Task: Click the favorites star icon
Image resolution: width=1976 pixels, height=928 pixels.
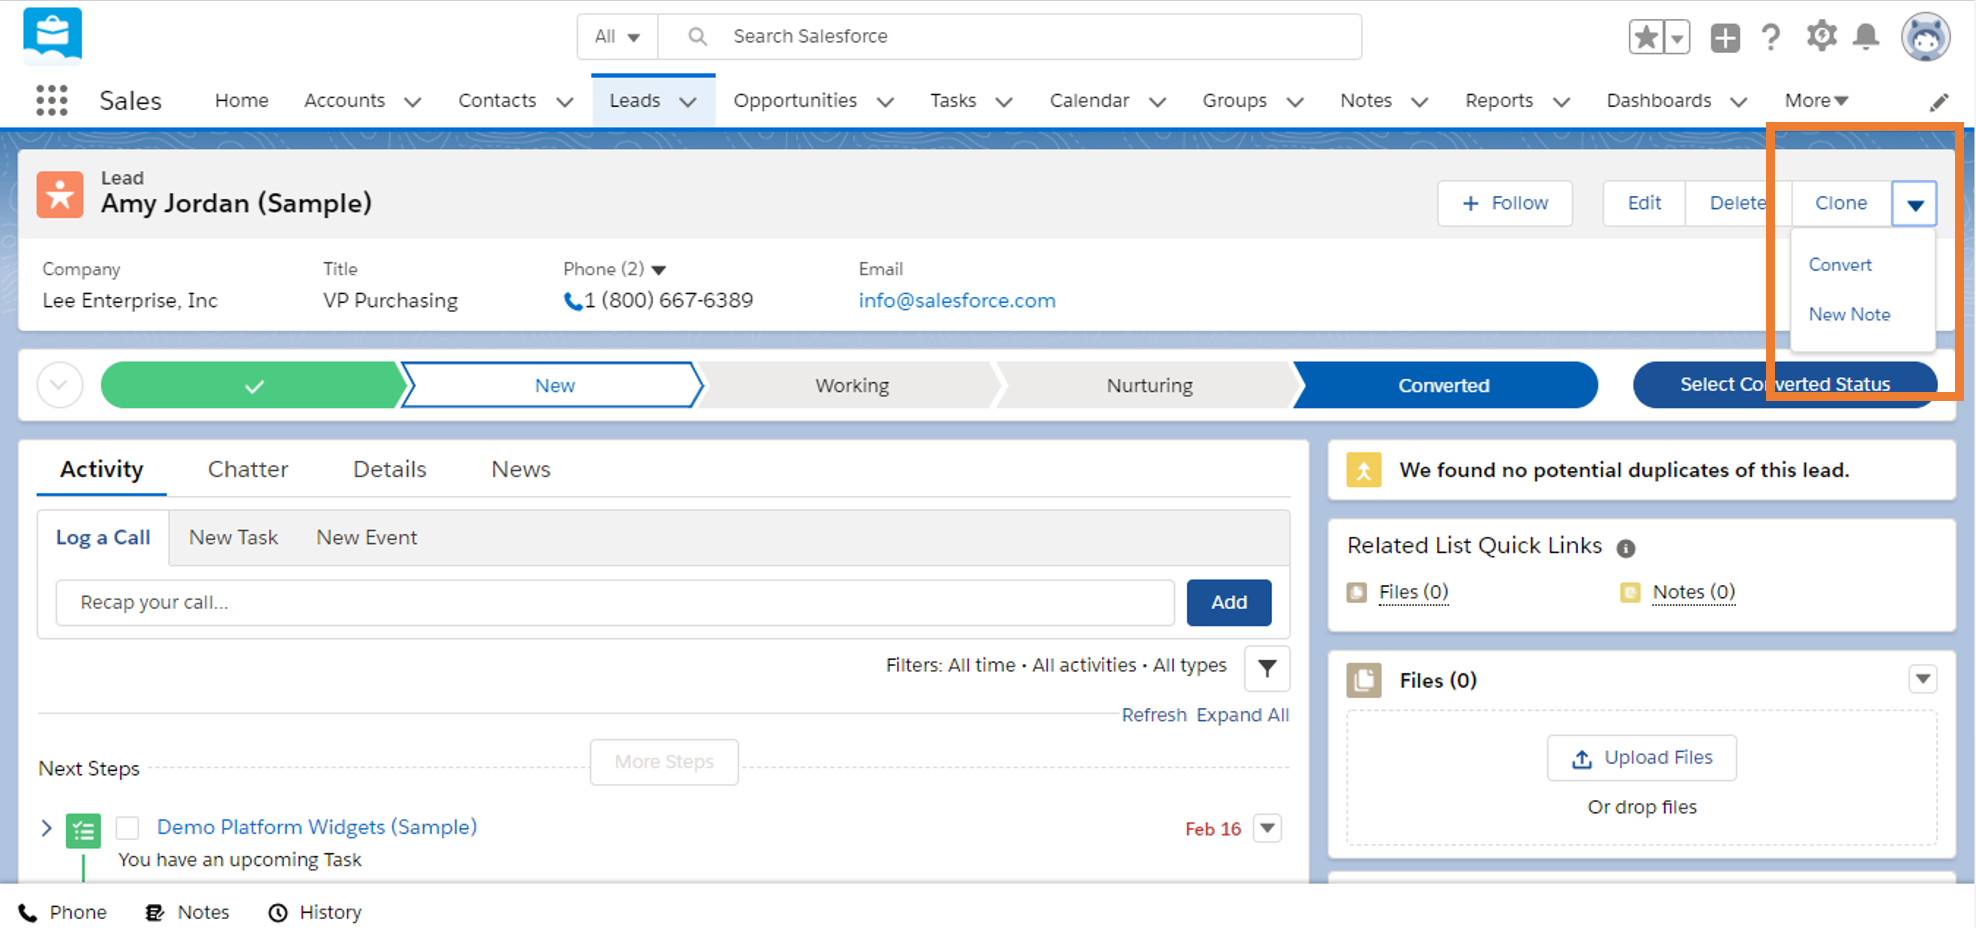Action: click(x=1645, y=38)
